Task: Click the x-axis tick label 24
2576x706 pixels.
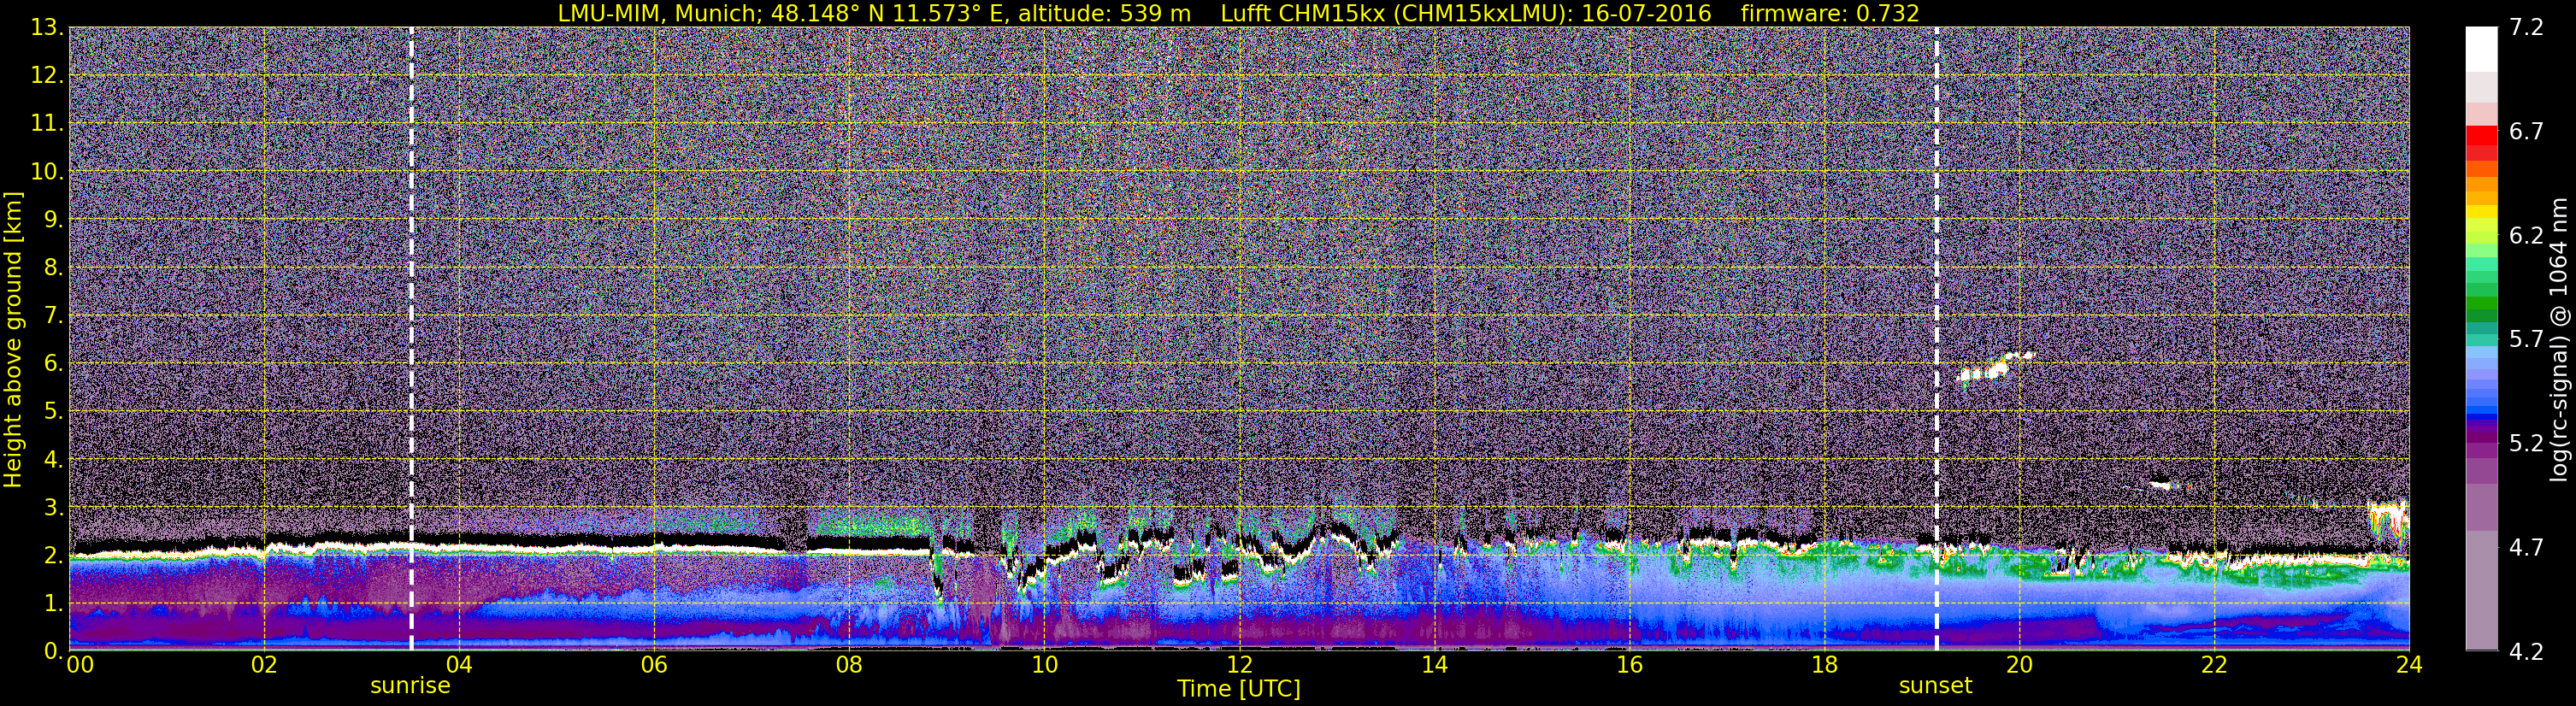Action: tap(2409, 664)
